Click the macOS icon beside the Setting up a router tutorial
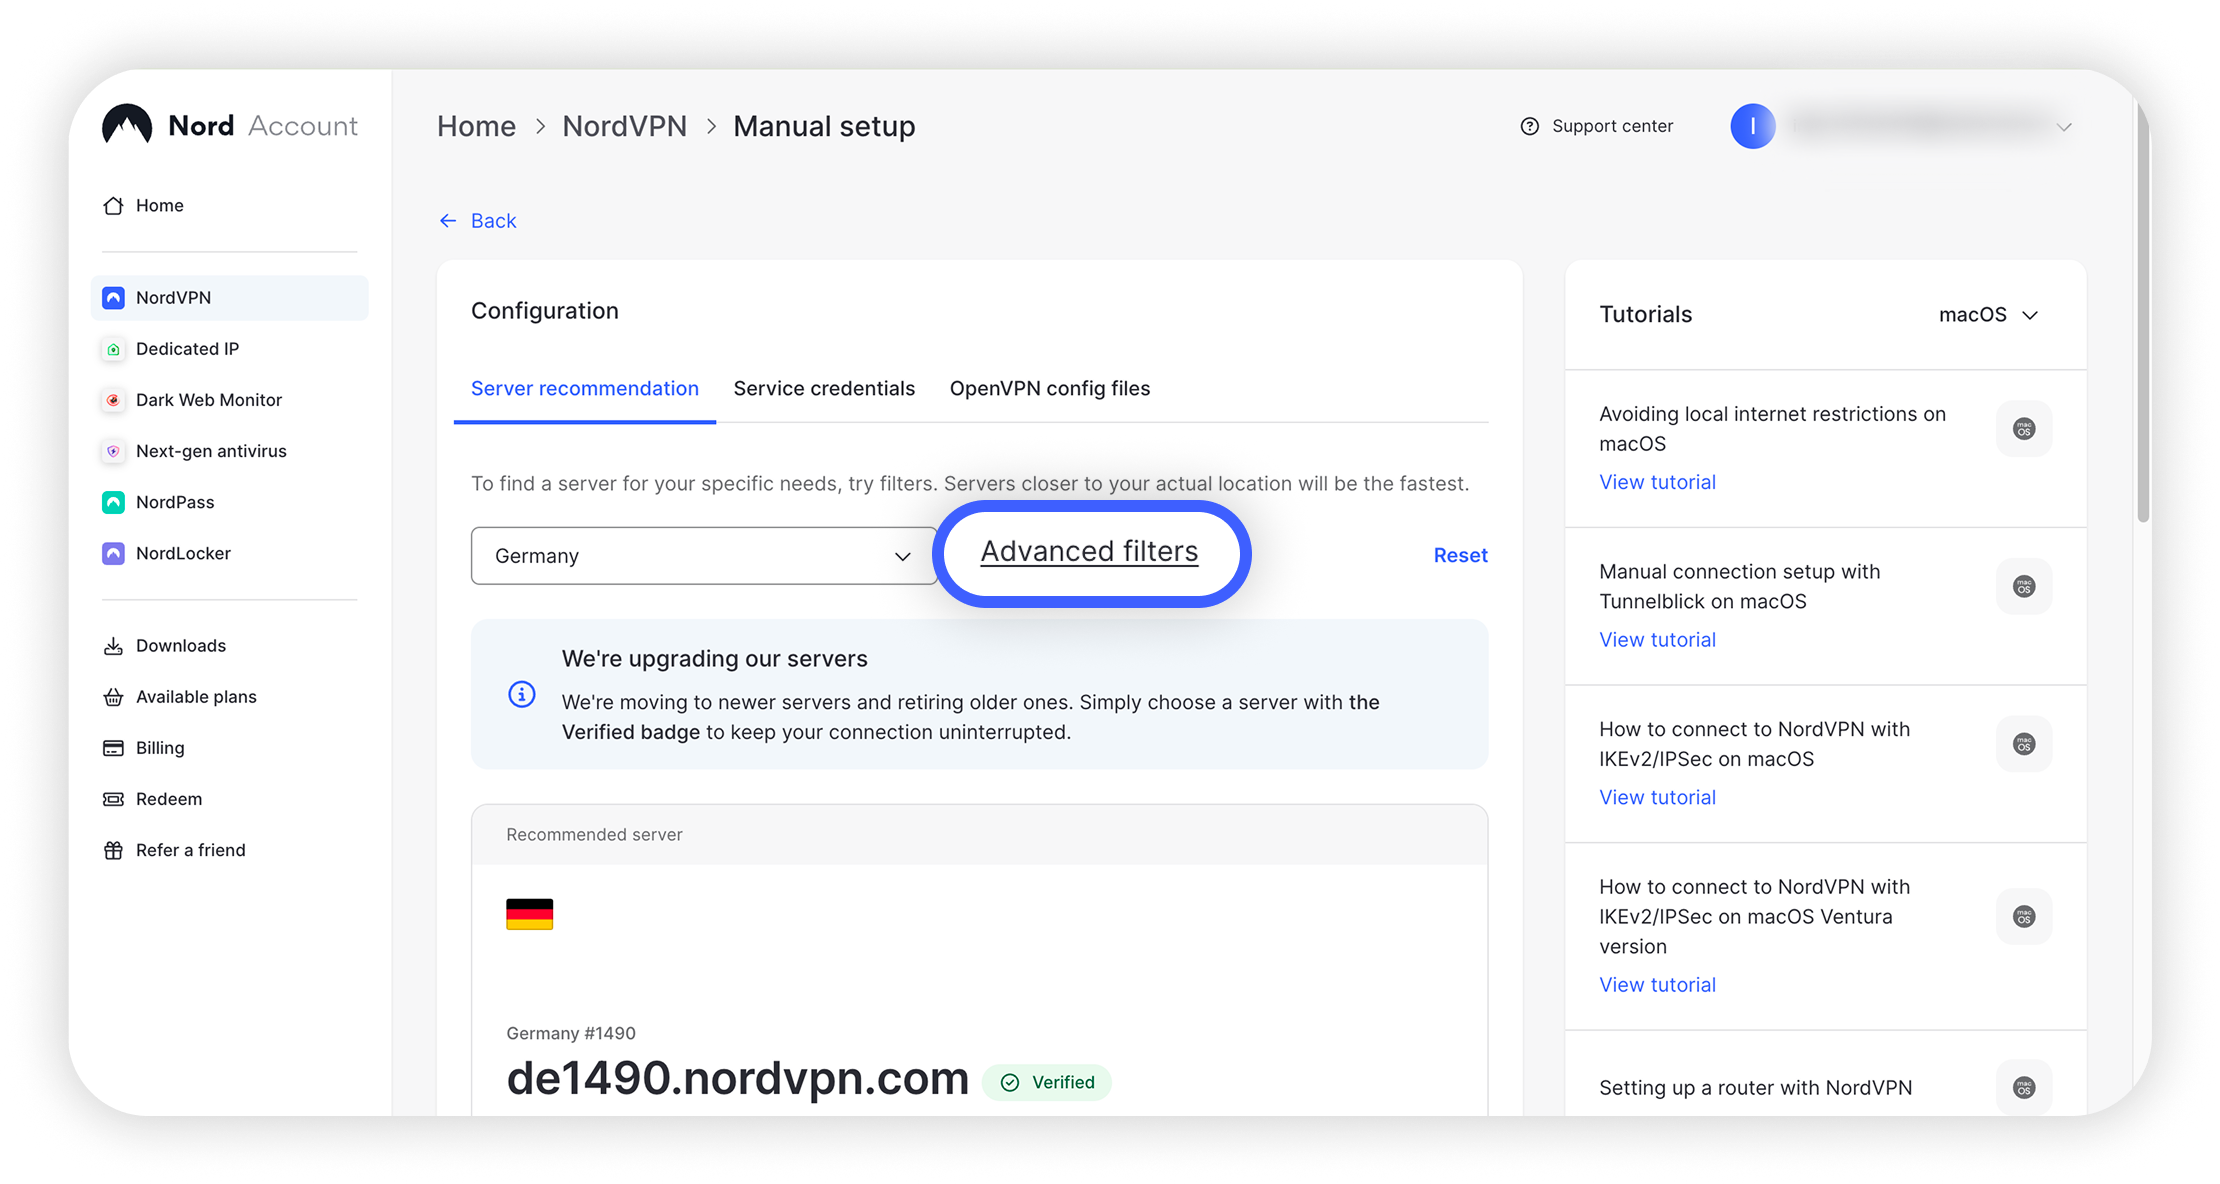The height and width of the screenshot is (1184, 2220). click(x=2024, y=1087)
